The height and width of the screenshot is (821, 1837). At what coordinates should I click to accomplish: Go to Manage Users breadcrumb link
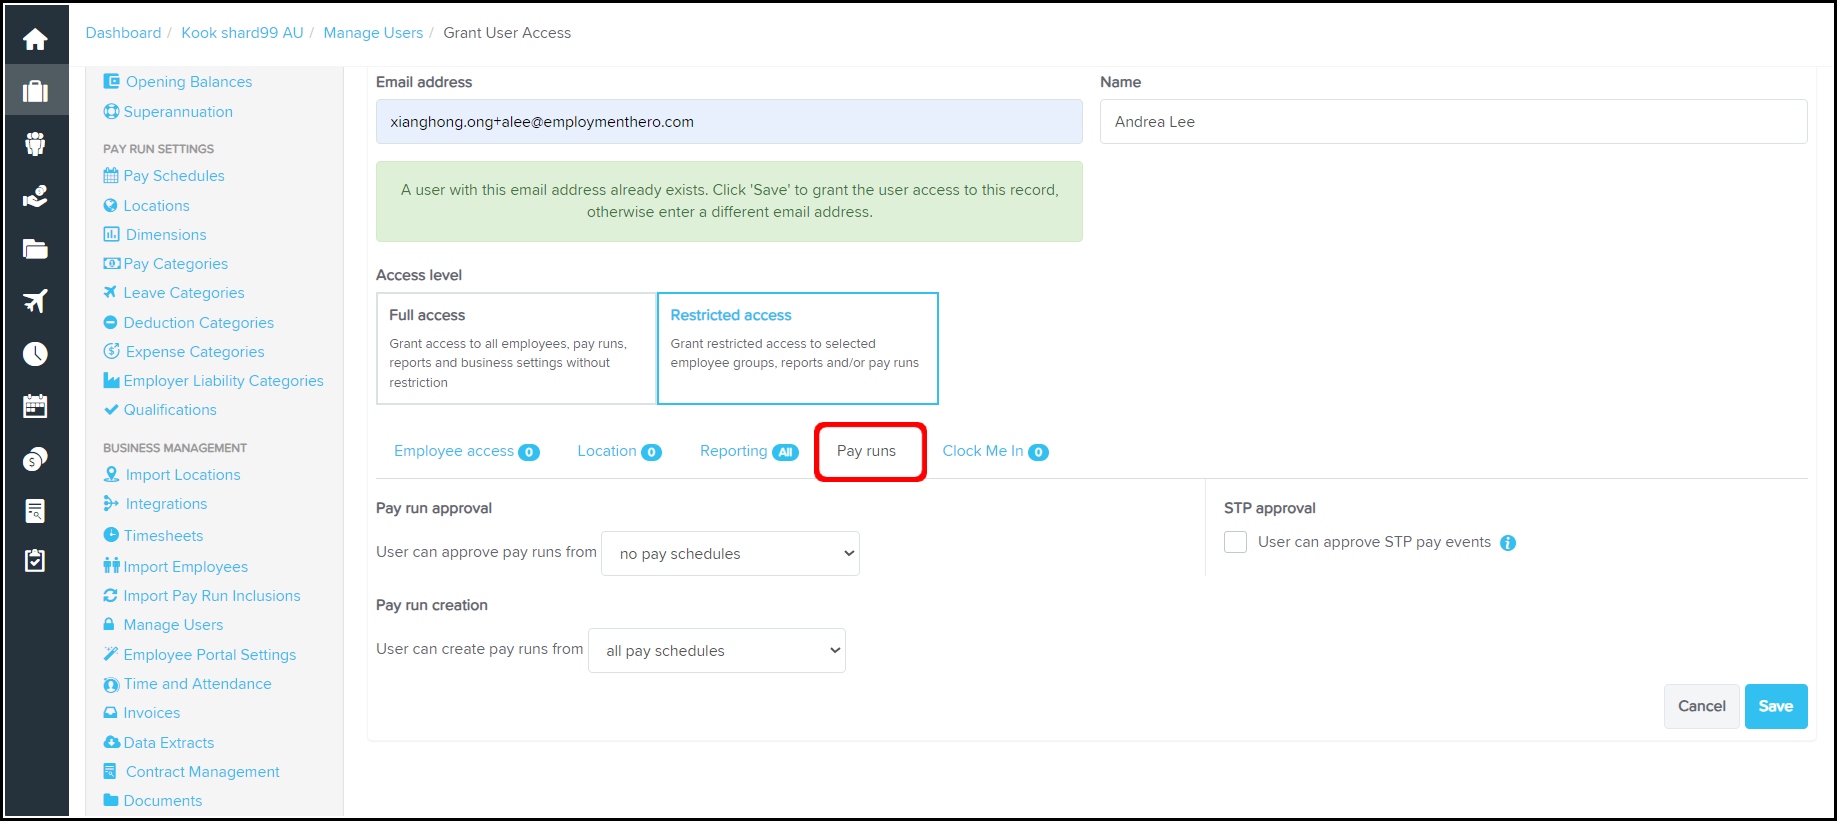click(x=373, y=33)
